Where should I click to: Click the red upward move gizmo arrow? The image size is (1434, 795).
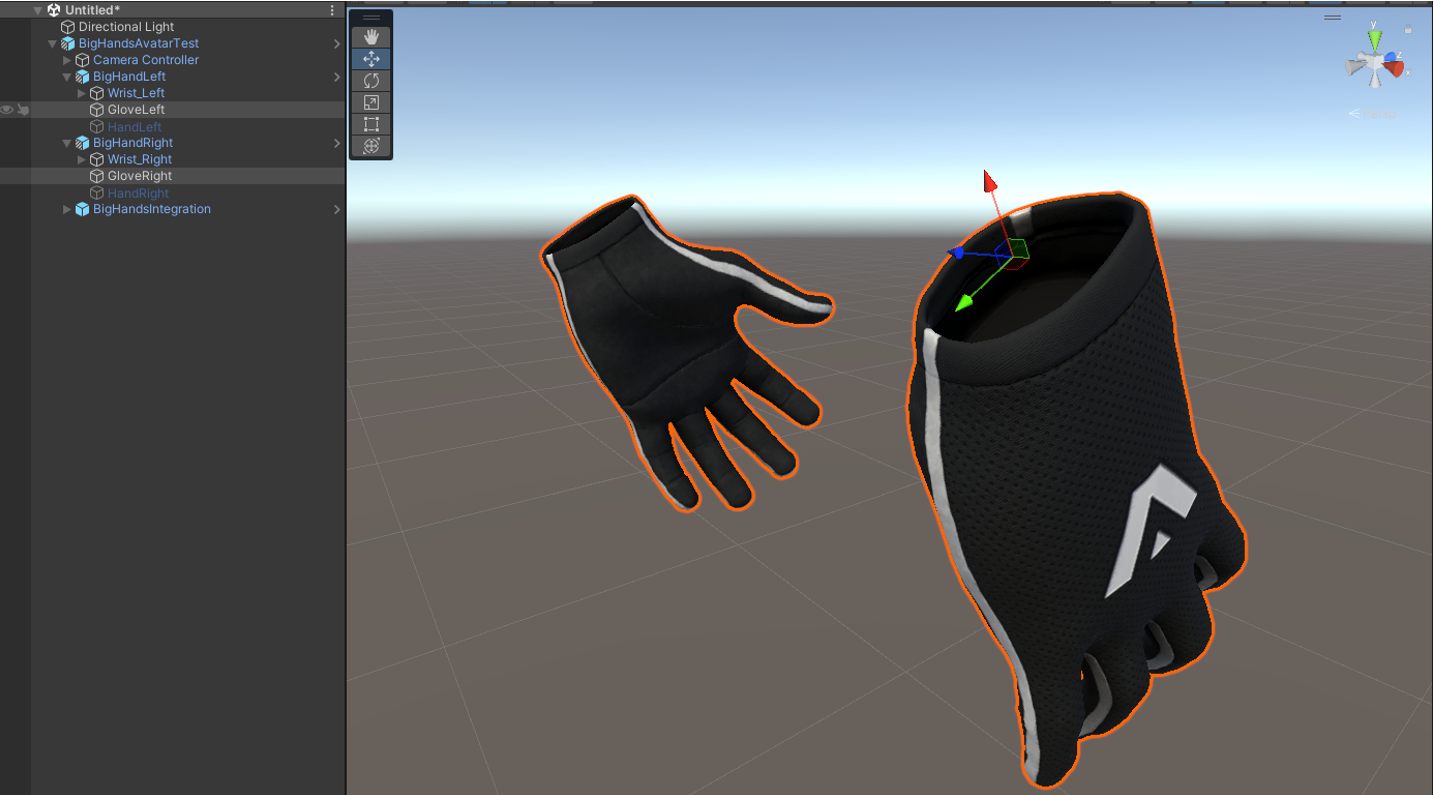[990, 183]
